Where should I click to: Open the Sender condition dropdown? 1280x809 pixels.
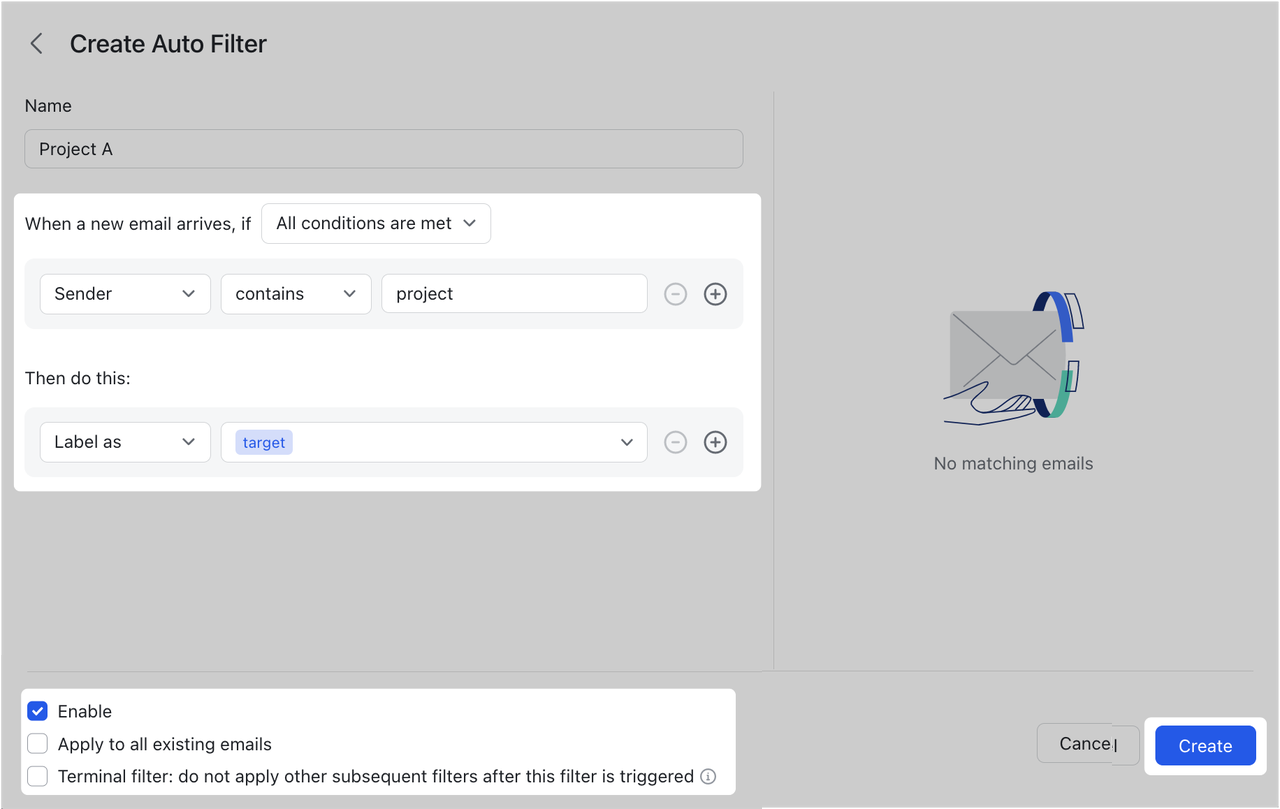click(124, 293)
